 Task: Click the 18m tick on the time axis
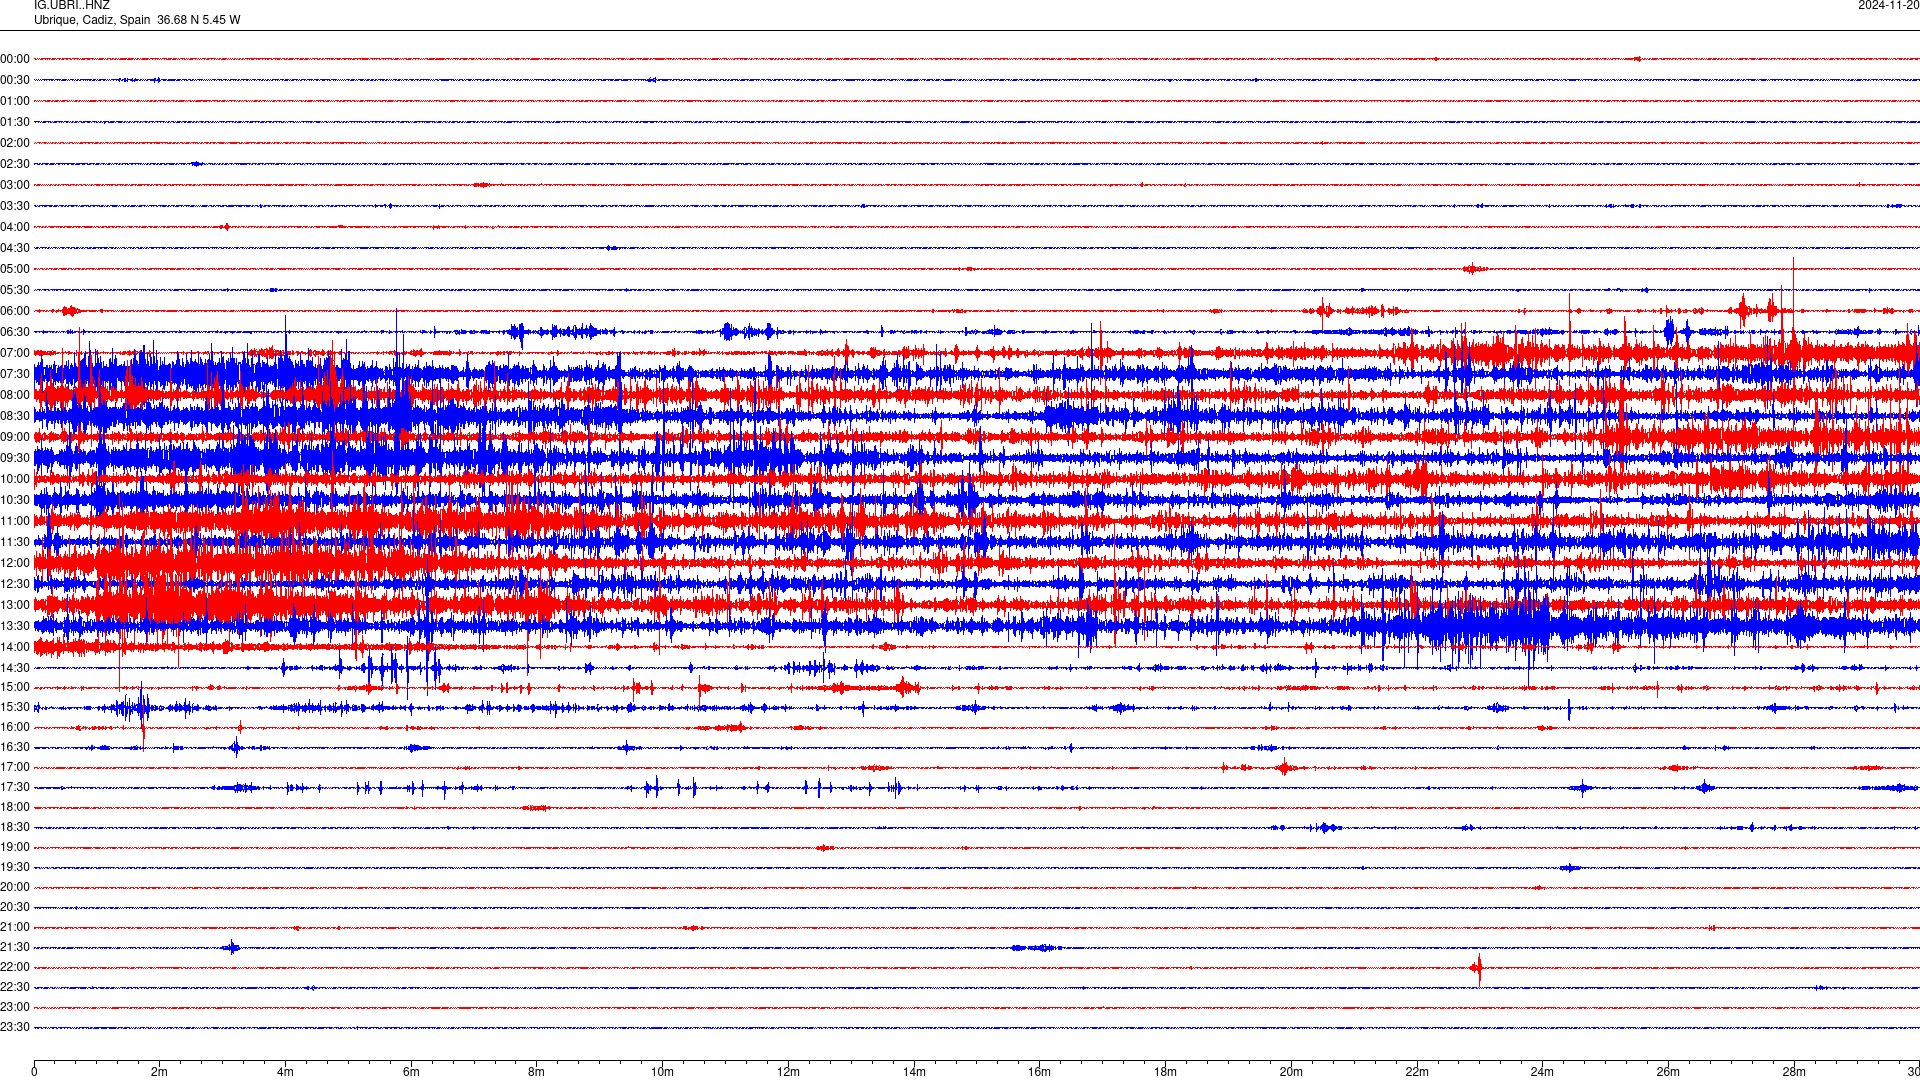coord(1165,1072)
